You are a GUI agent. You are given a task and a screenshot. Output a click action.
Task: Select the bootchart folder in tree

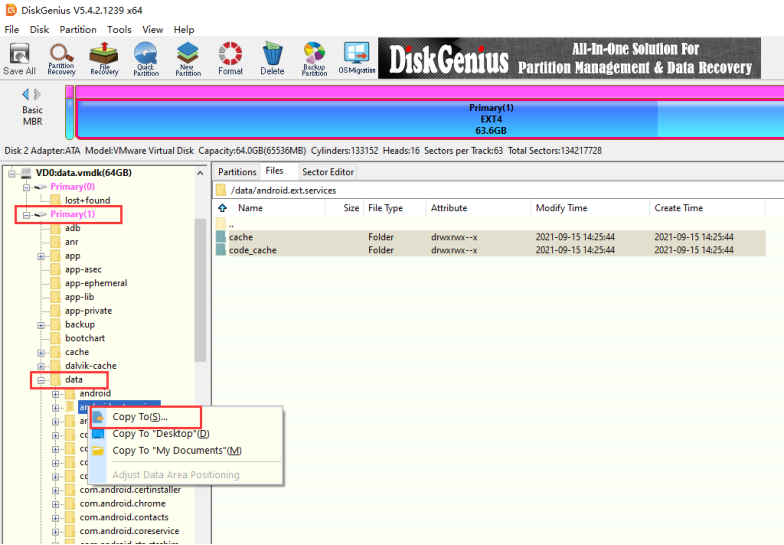coord(85,338)
